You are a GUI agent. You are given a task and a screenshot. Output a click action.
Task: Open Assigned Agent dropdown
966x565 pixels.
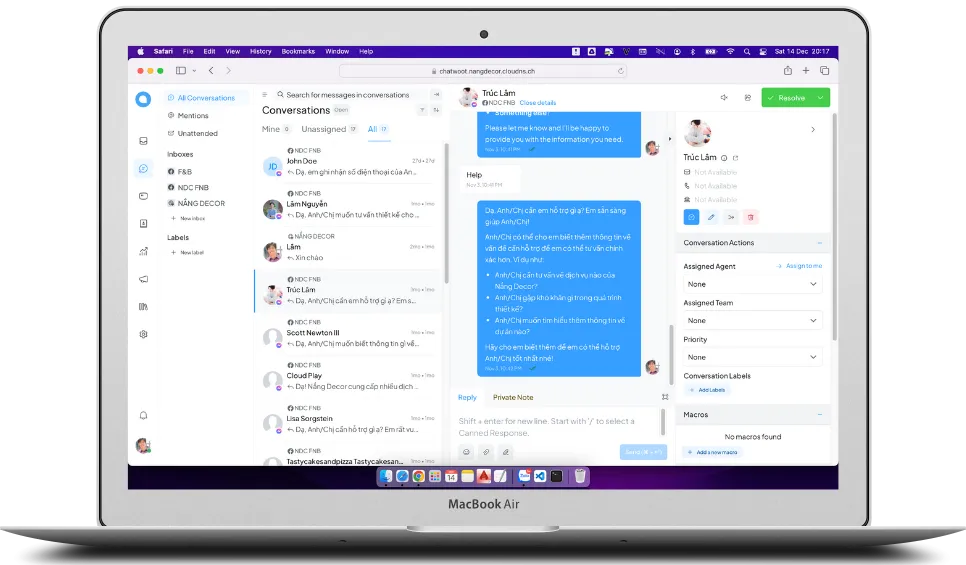tap(752, 284)
